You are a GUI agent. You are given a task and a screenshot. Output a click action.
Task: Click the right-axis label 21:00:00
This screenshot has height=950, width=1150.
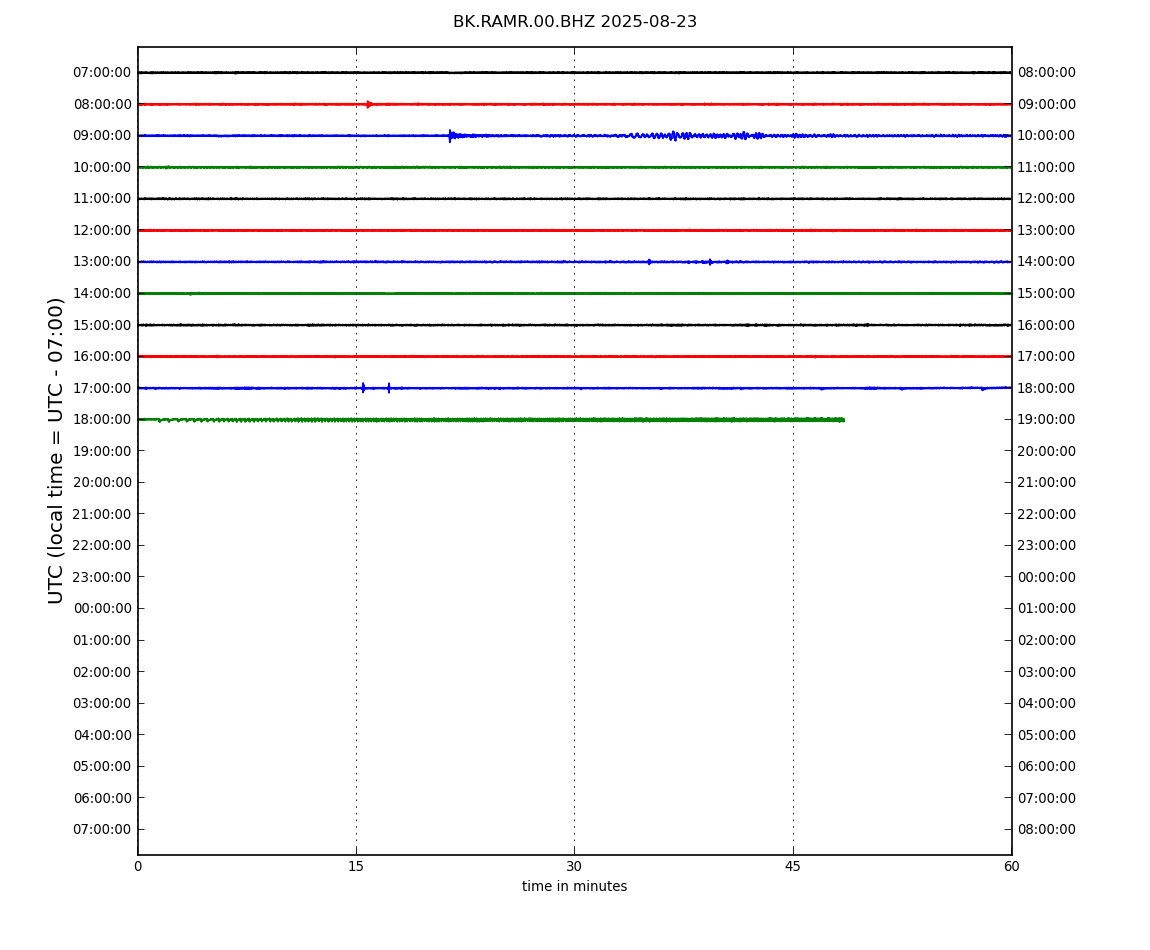pyautogui.click(x=1047, y=483)
